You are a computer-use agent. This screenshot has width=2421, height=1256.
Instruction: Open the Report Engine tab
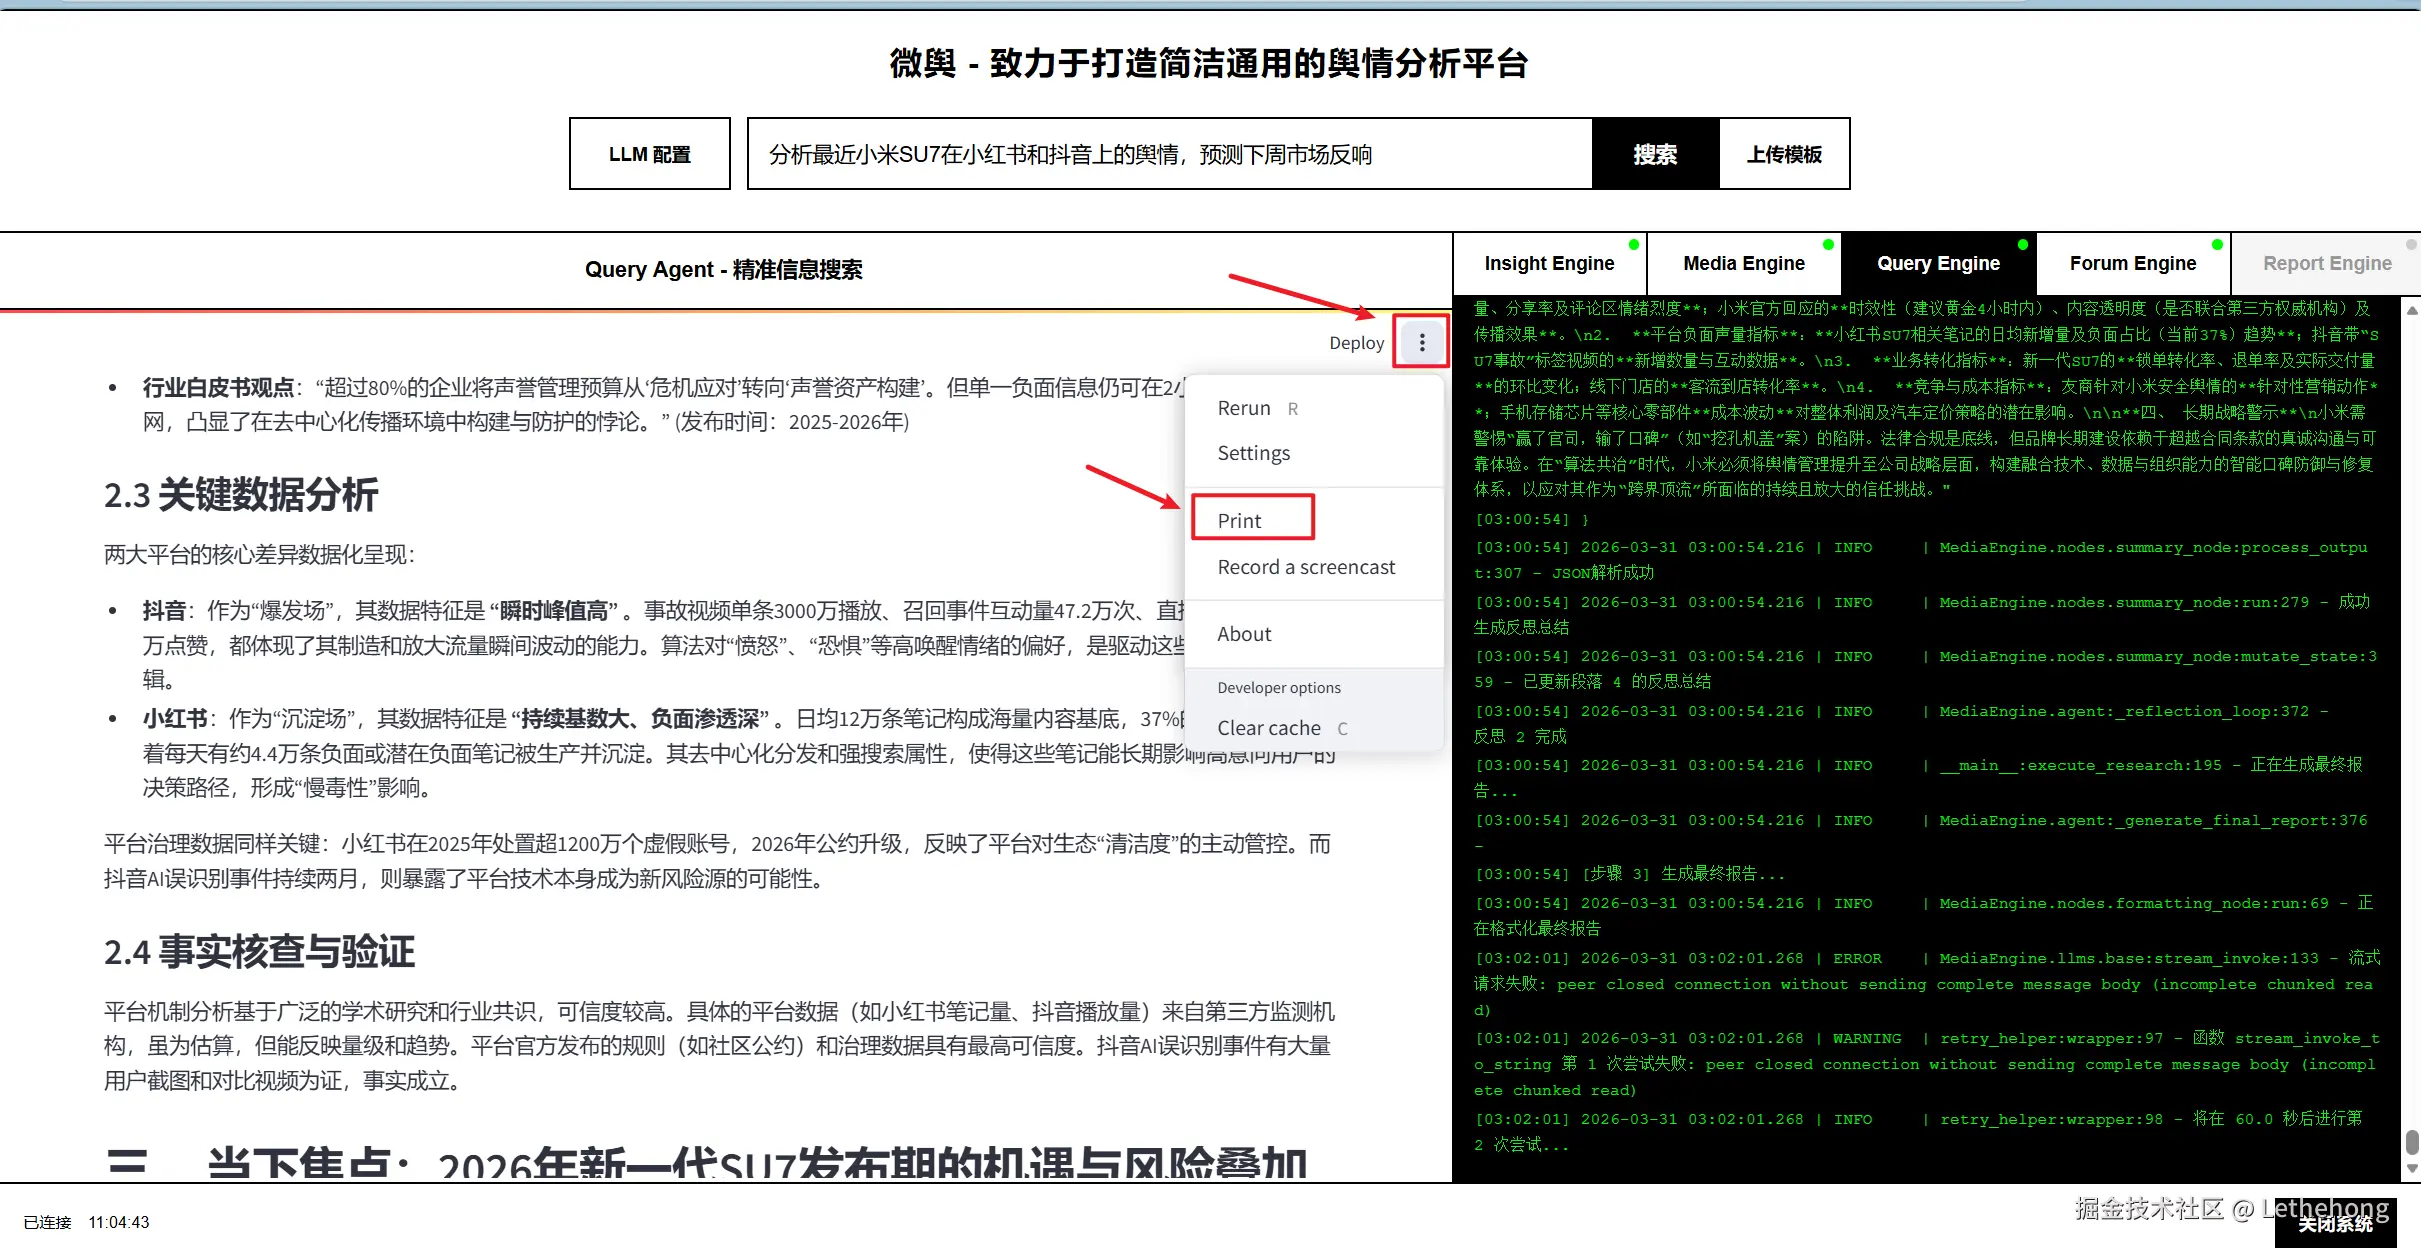point(2326,263)
